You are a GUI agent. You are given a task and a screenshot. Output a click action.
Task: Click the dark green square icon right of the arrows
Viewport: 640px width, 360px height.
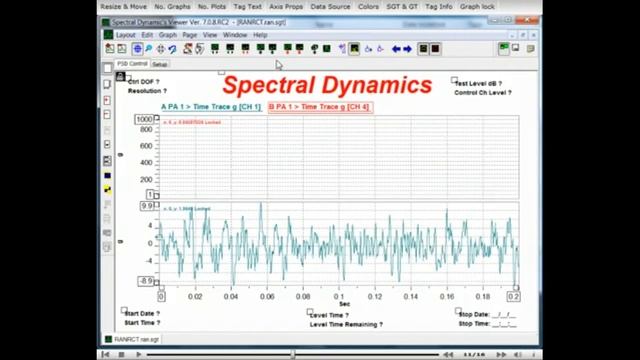423,49
